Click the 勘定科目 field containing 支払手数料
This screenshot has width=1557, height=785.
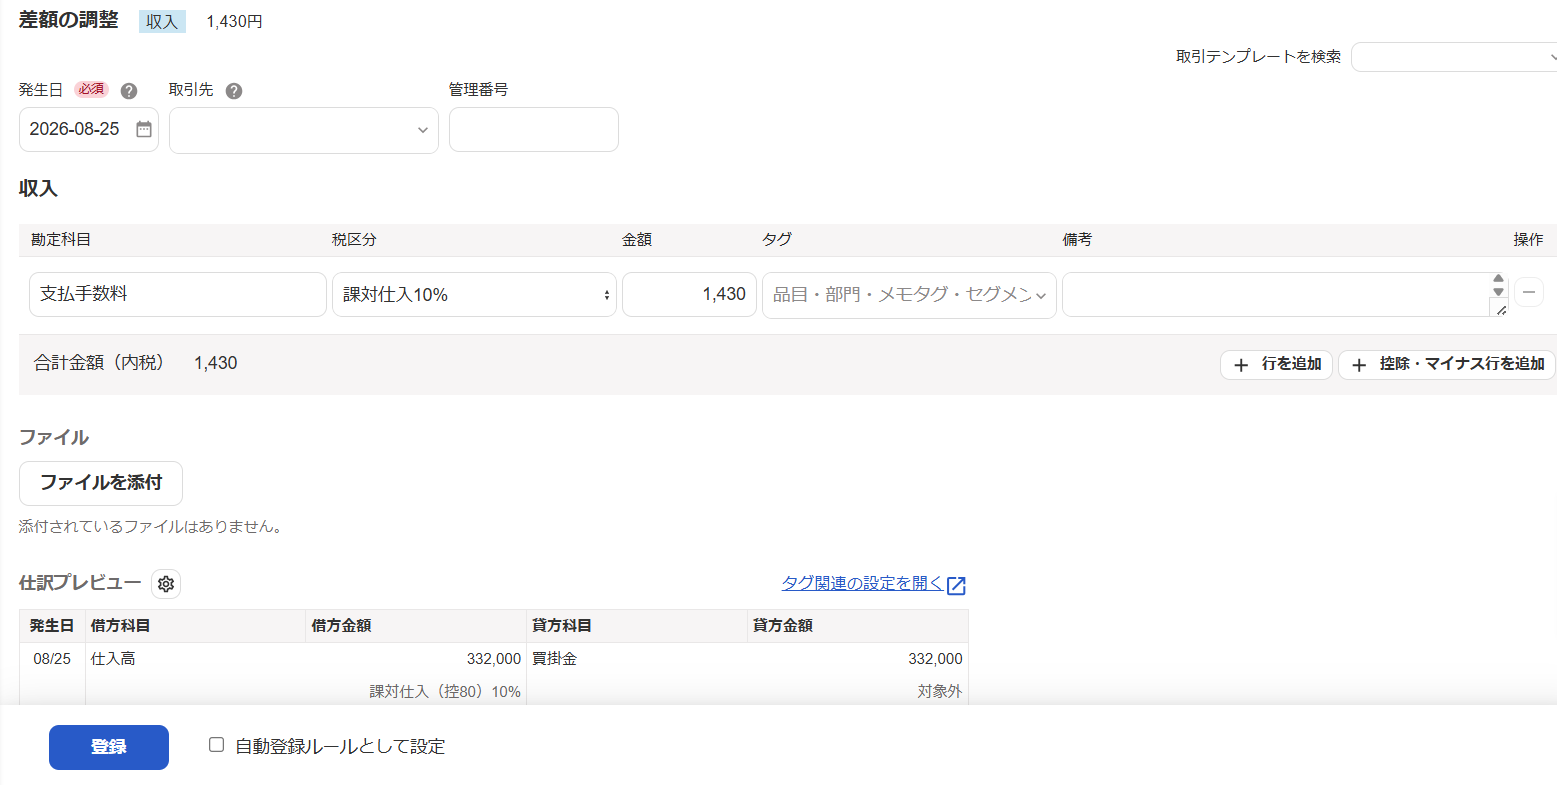178,294
